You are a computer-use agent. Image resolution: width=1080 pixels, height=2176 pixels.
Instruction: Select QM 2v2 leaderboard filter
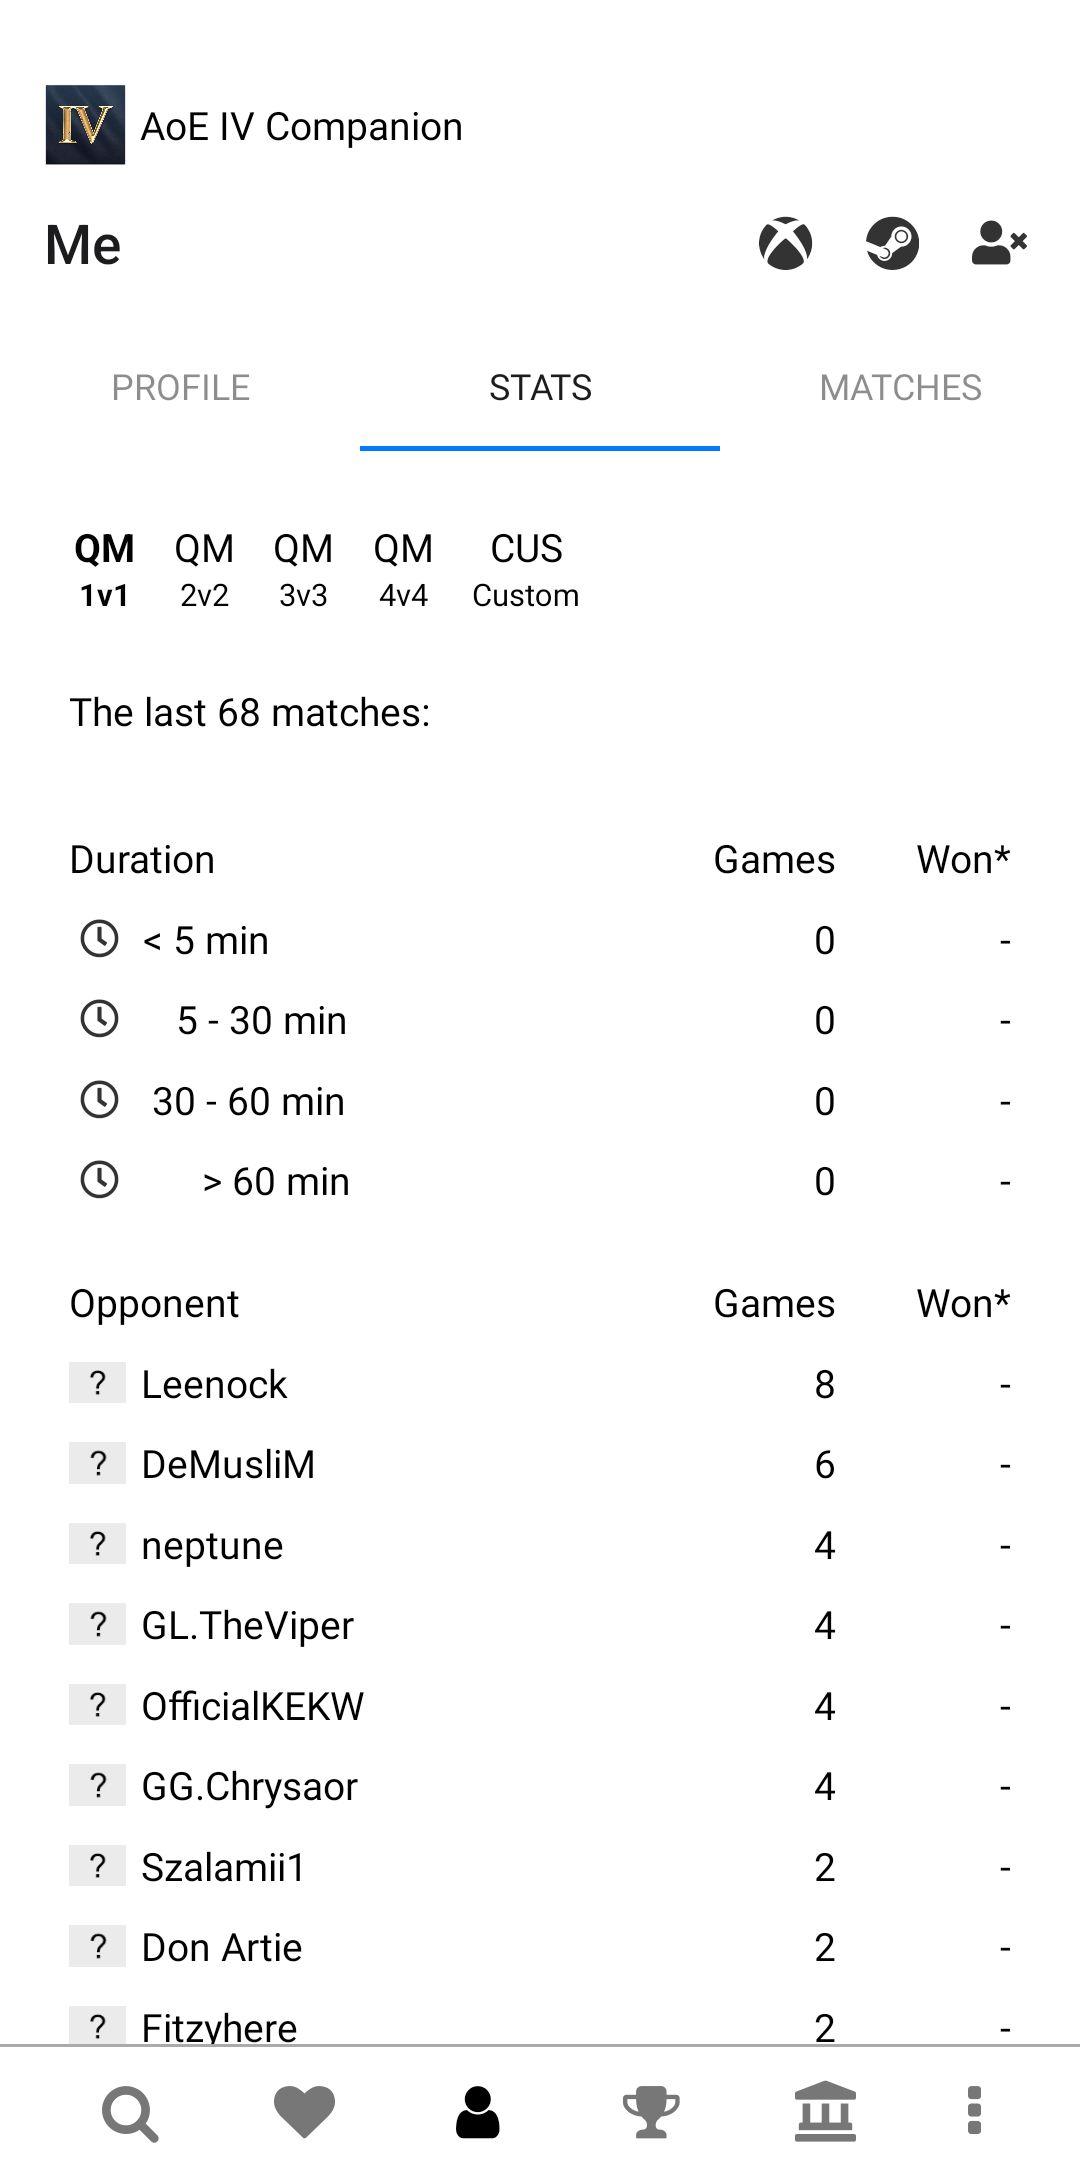pyautogui.click(x=204, y=570)
